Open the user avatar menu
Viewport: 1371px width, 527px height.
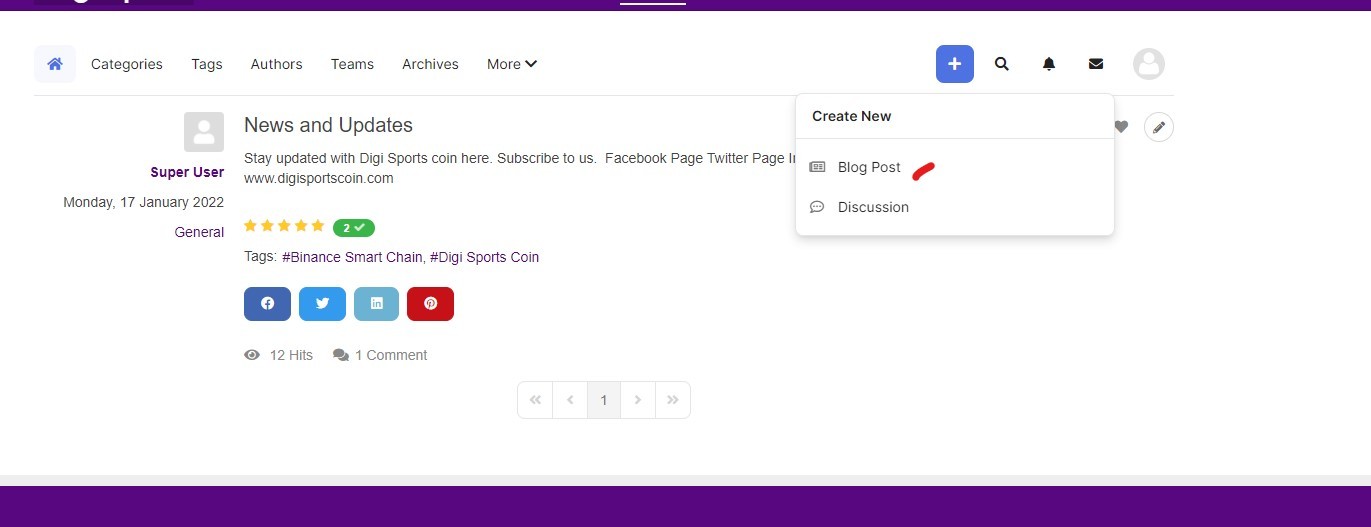point(1149,64)
